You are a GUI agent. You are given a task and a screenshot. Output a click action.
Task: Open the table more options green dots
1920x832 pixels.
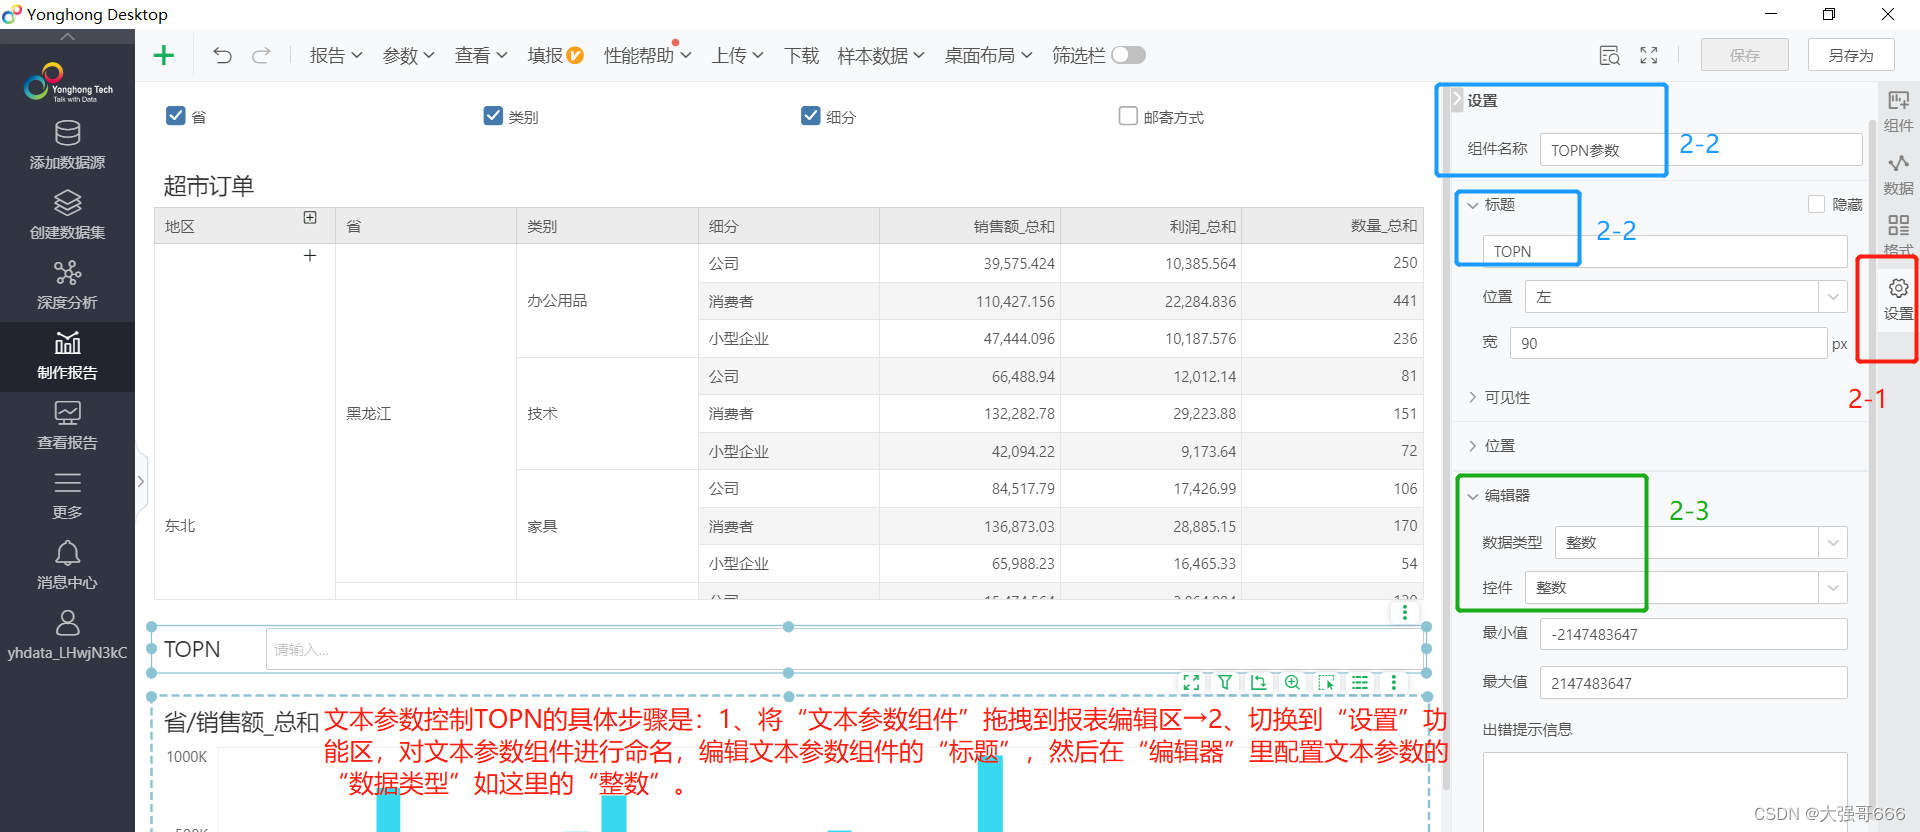tap(1404, 611)
